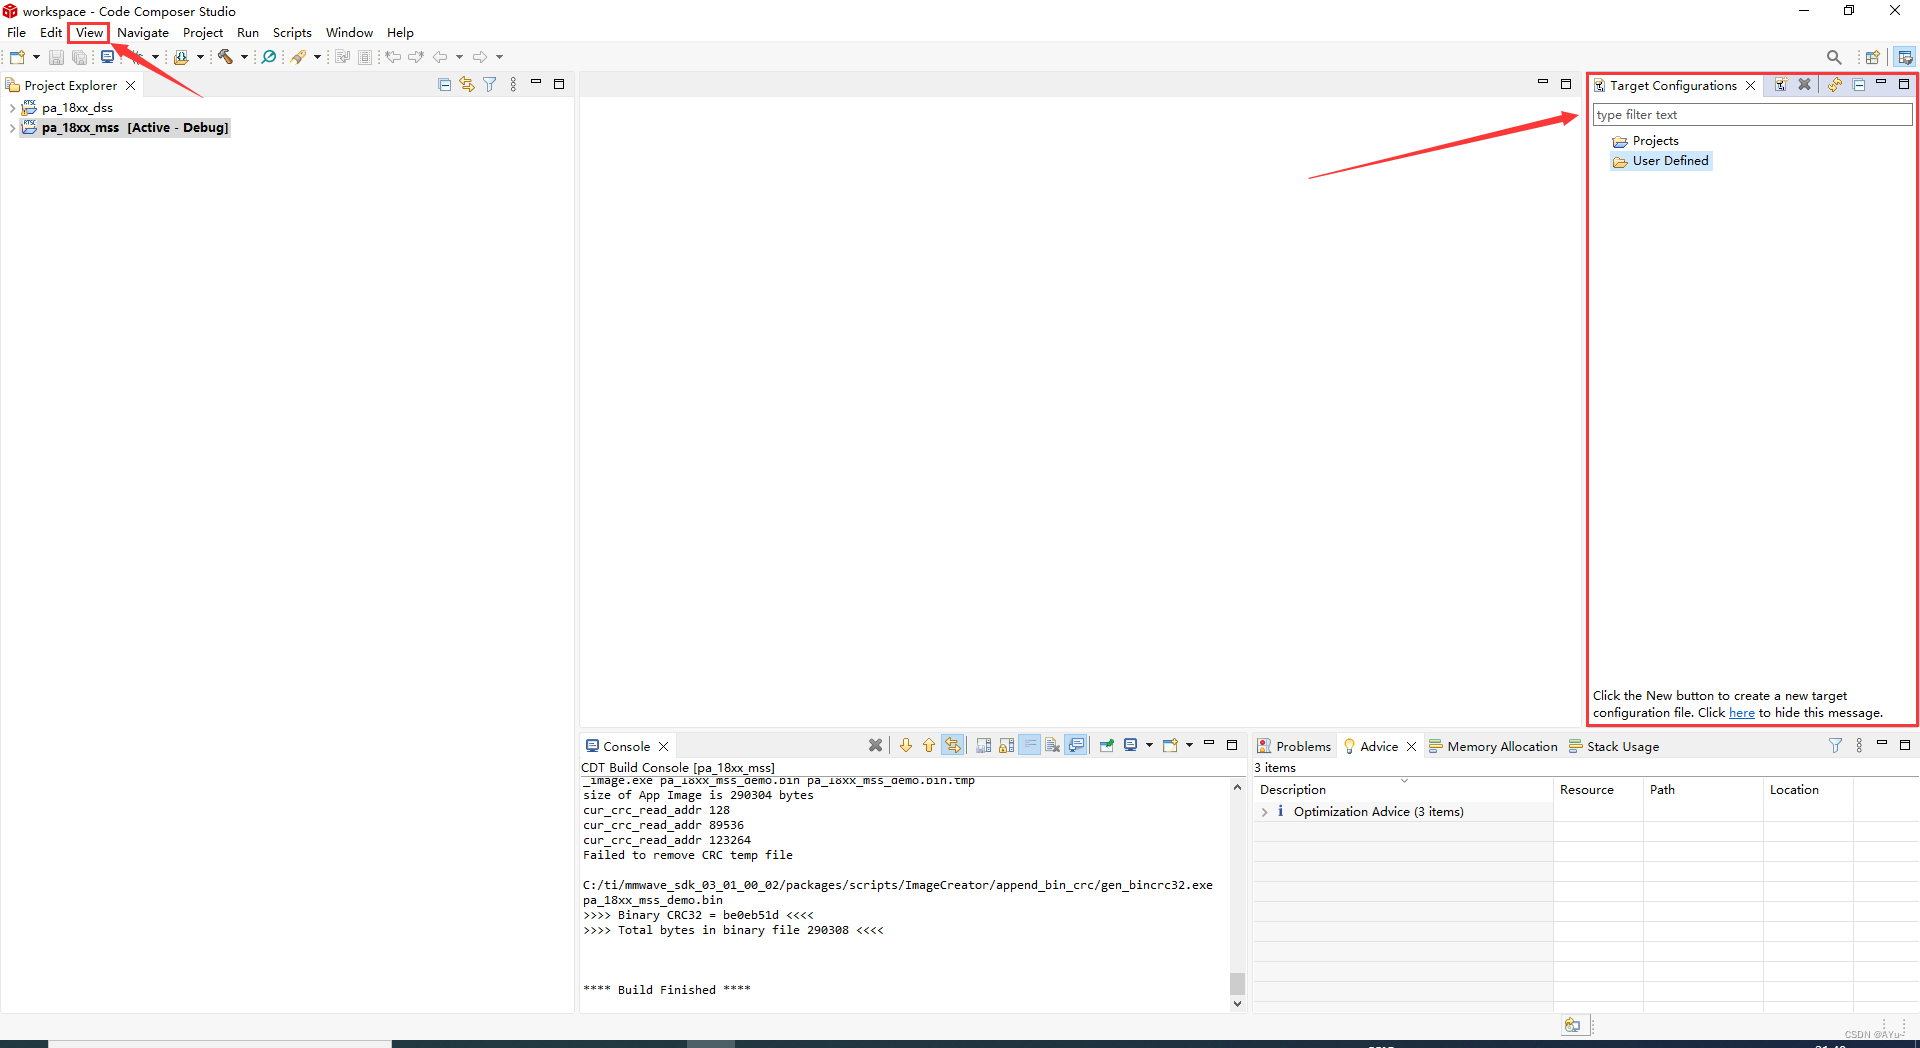The width and height of the screenshot is (1920, 1048).
Task: Click the Save toolbar icon
Action: click(56, 57)
